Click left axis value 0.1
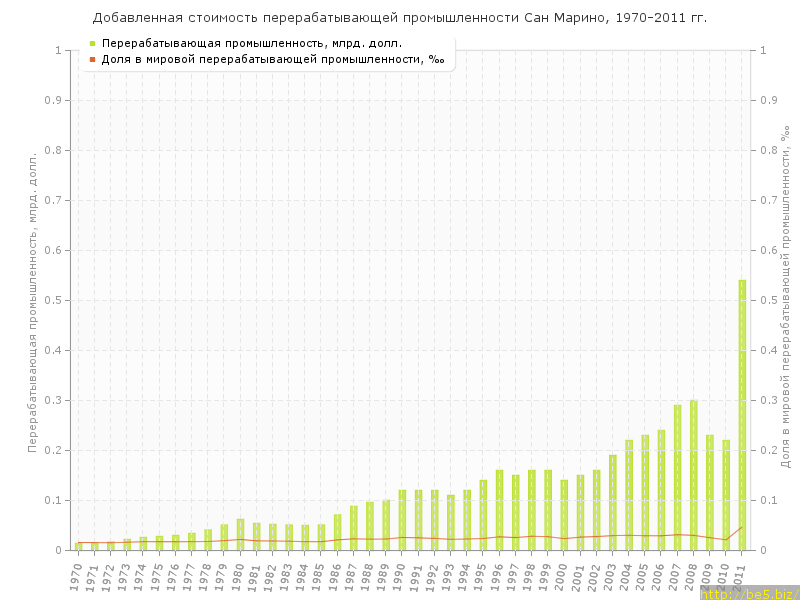This screenshot has height=600, width=800. (53, 500)
